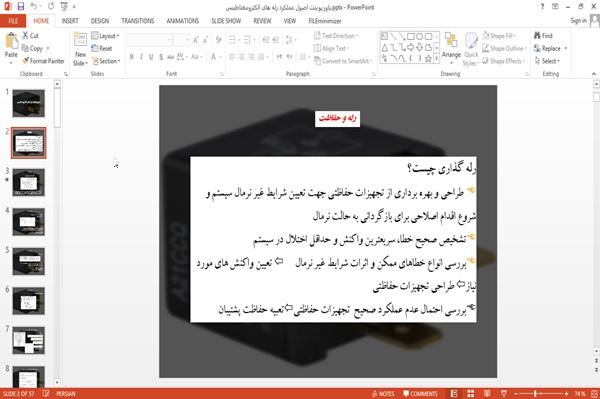The height and width of the screenshot is (399, 600).
Task: Open Shape Effects dropdown
Action: click(x=503, y=61)
